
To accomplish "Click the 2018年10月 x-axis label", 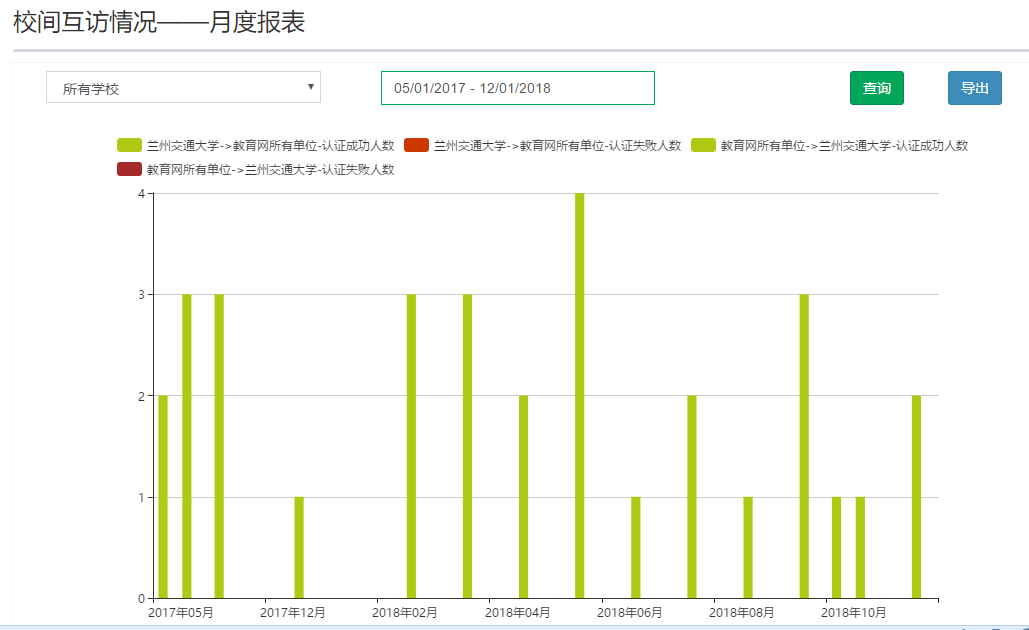I will (854, 611).
